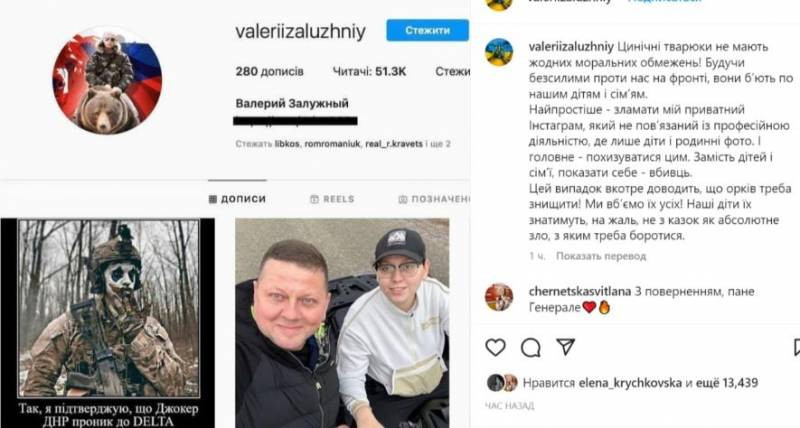800x428 pixels.
Task: Open the ПОЗНАЧЕНІ tagged tab
Action: (x=434, y=199)
